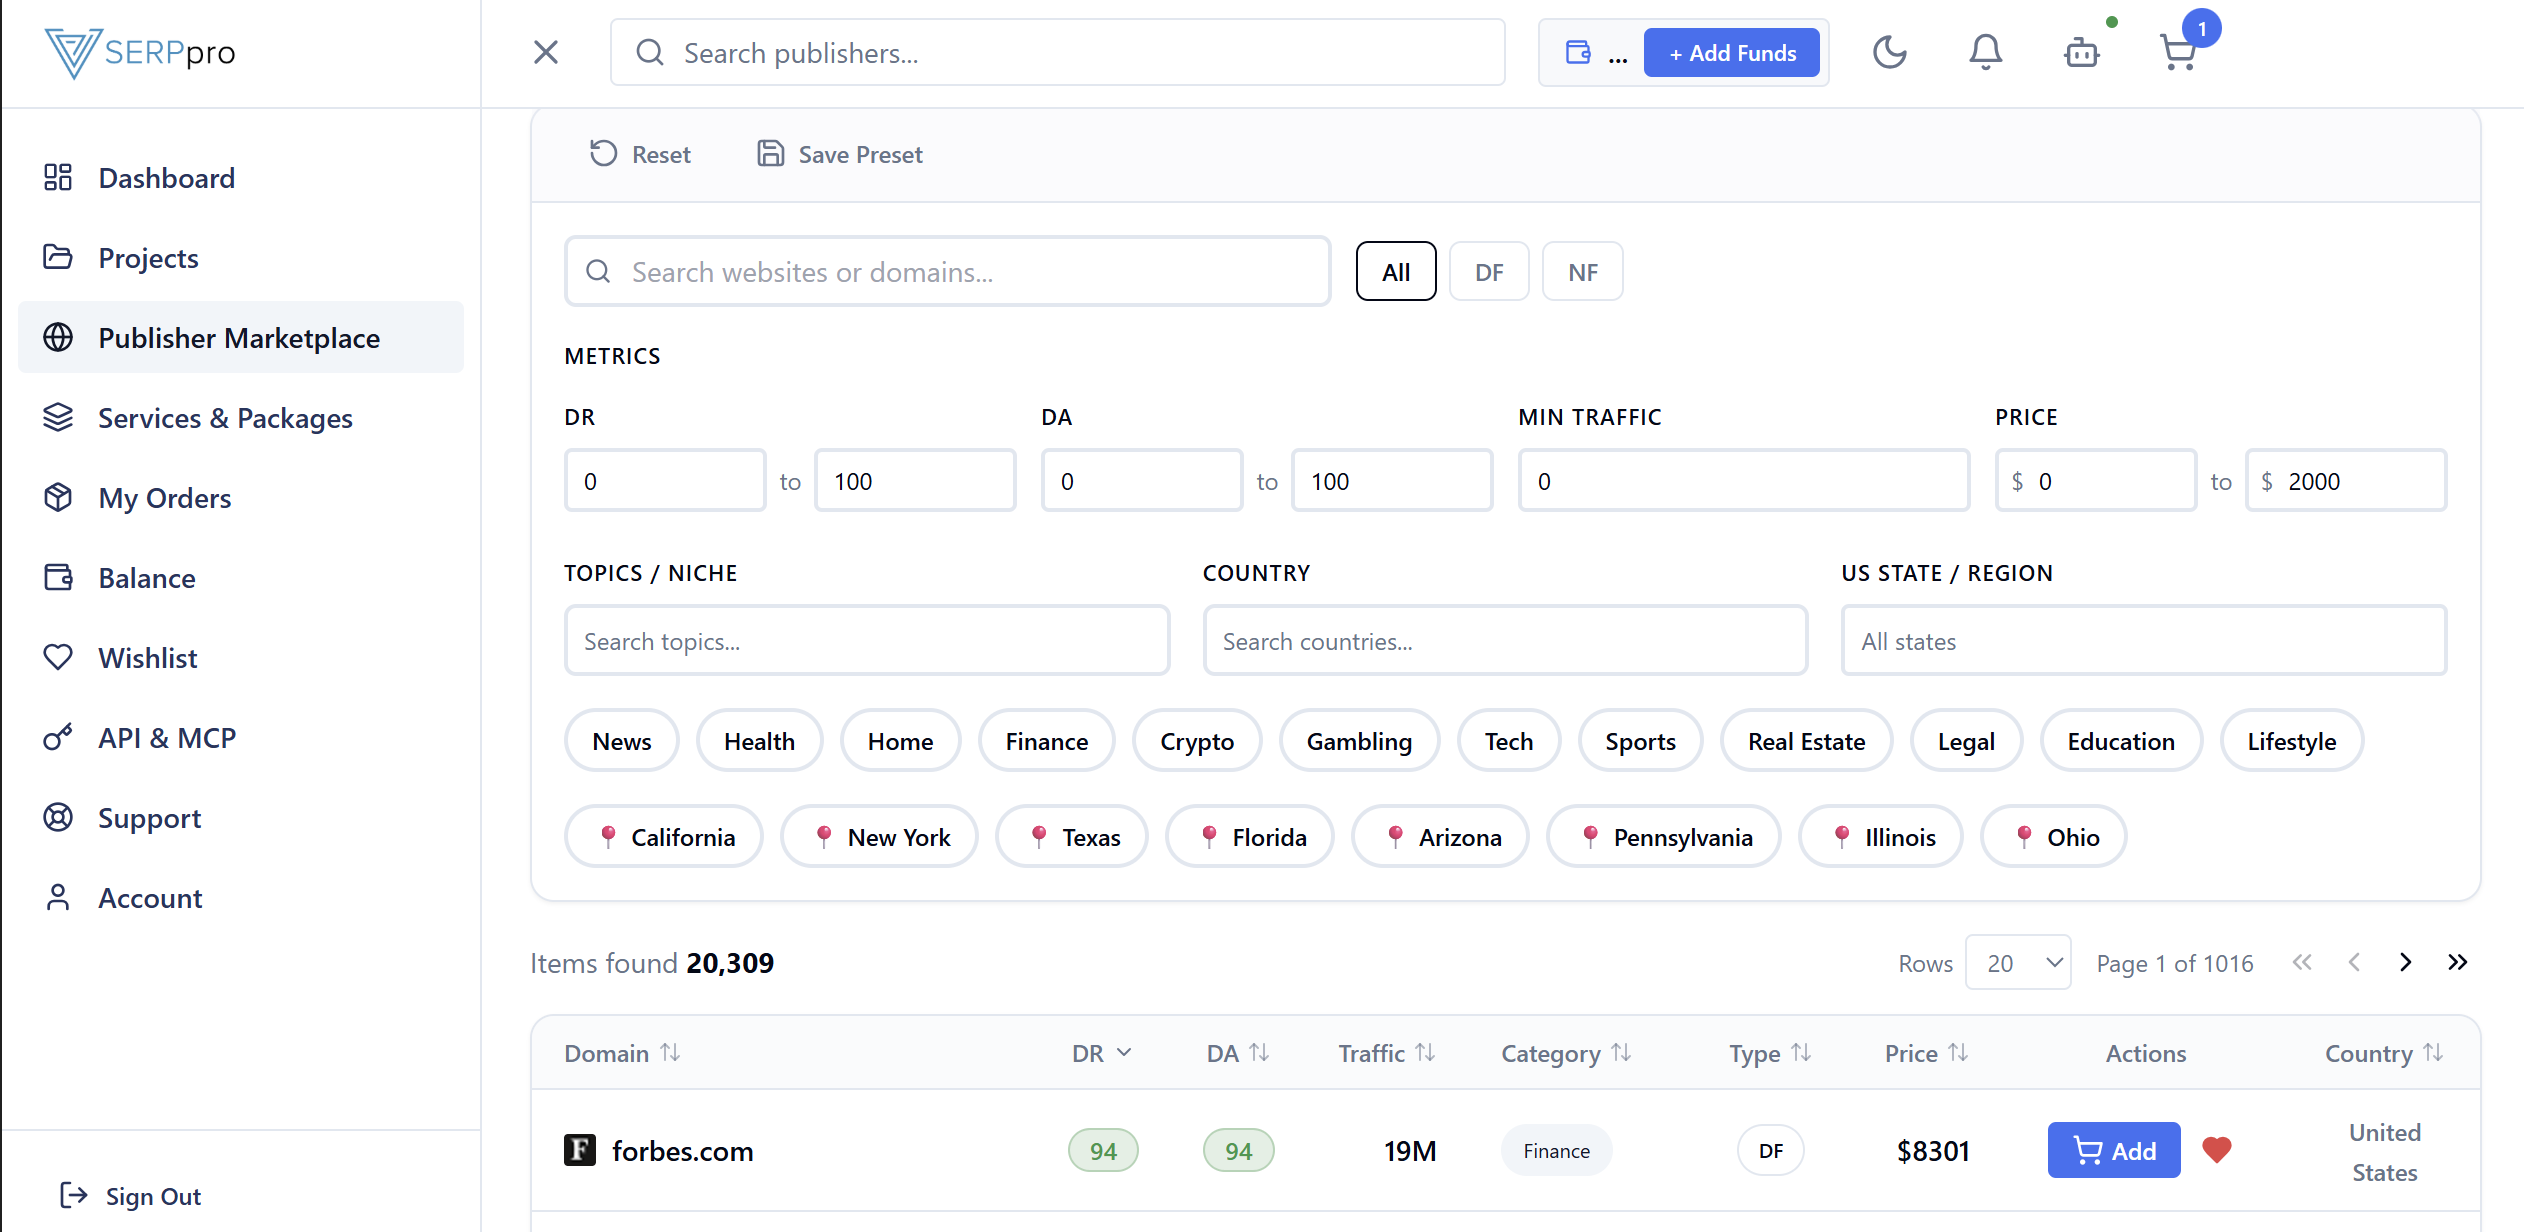
Task: Open the All states dropdown
Action: [2141, 640]
